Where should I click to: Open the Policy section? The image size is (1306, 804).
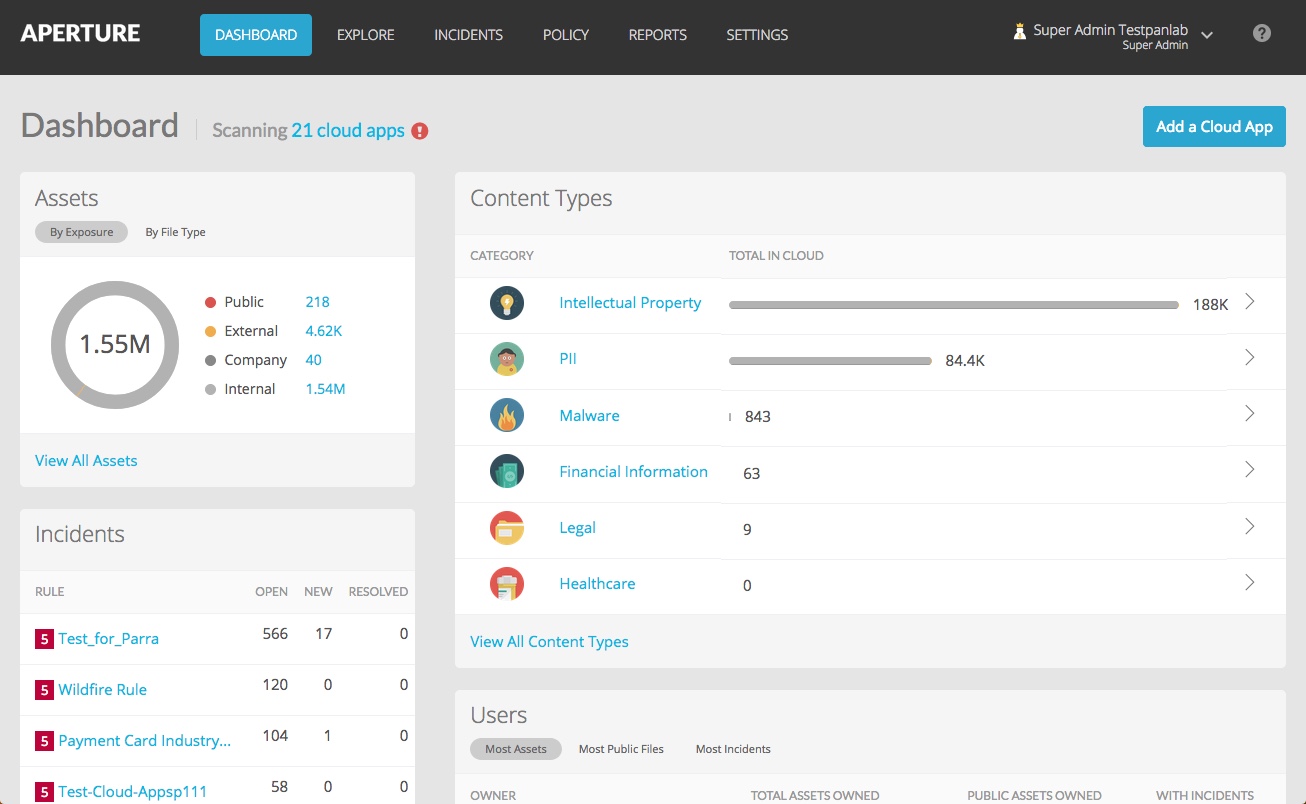[x=565, y=35]
